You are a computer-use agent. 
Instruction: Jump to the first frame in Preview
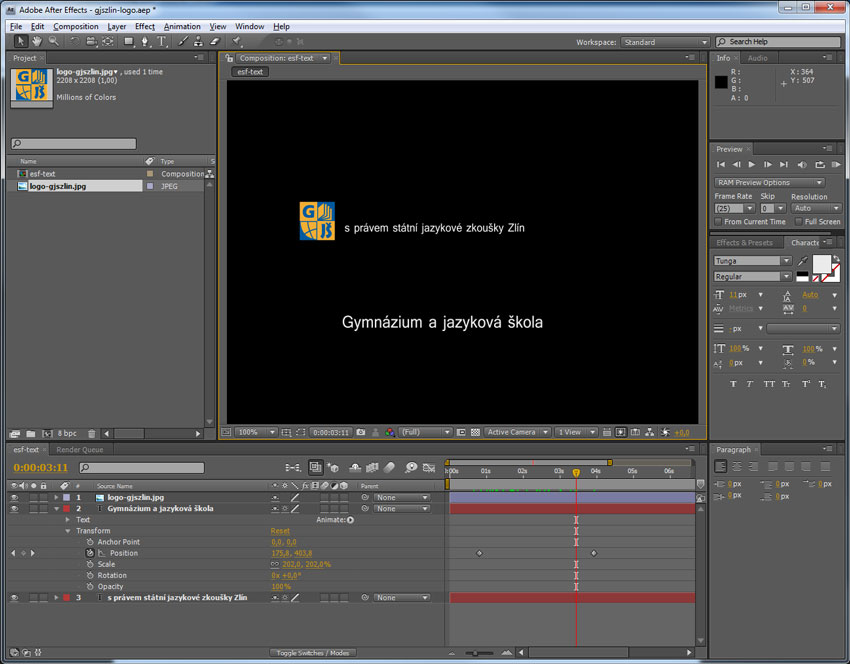click(720, 165)
